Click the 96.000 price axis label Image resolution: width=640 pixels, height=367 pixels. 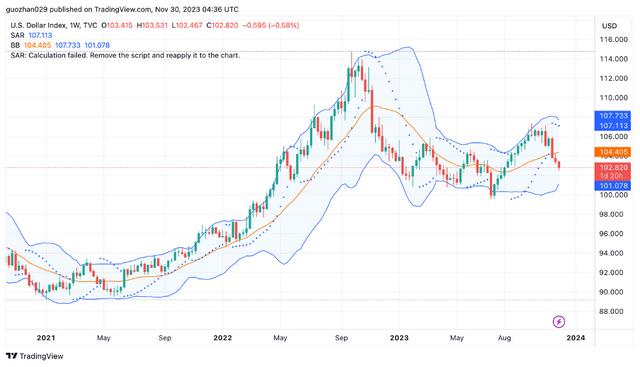[611, 234]
